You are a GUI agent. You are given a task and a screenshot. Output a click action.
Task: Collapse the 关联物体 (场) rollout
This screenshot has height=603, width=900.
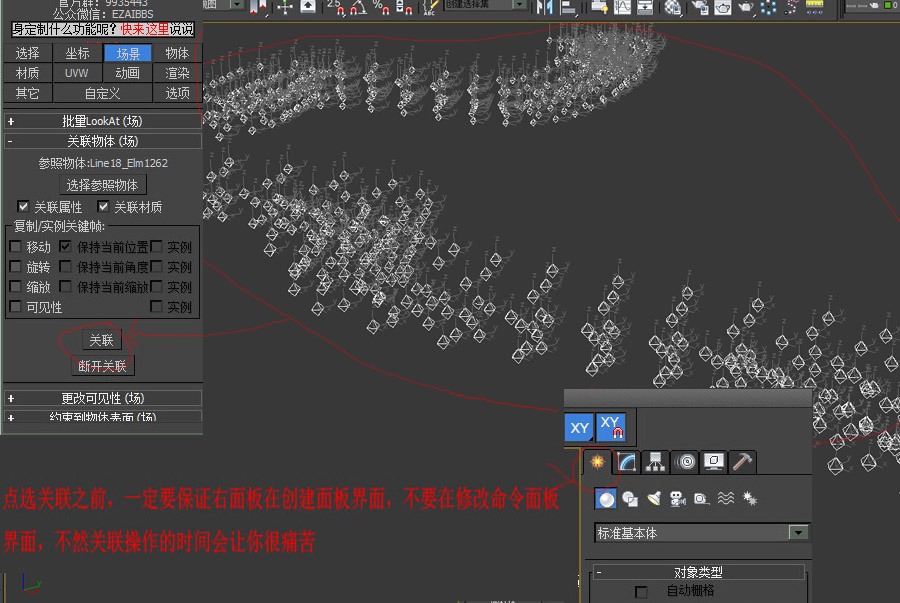[103, 141]
